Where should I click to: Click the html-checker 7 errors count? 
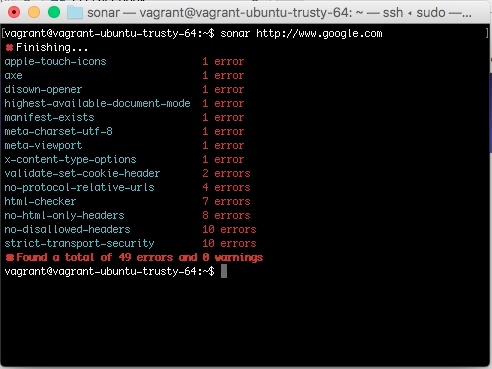click(226, 202)
